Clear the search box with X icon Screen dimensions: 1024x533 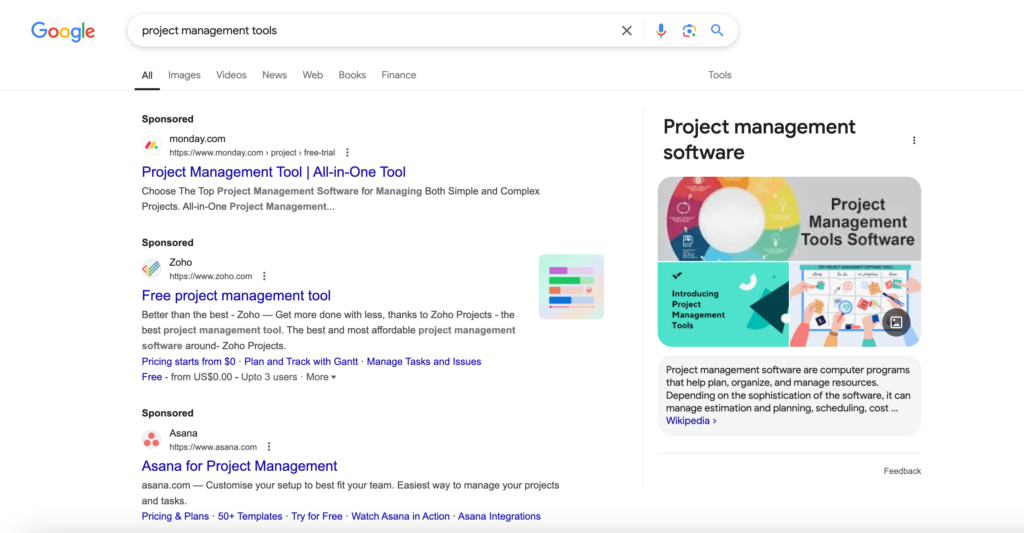click(x=626, y=31)
